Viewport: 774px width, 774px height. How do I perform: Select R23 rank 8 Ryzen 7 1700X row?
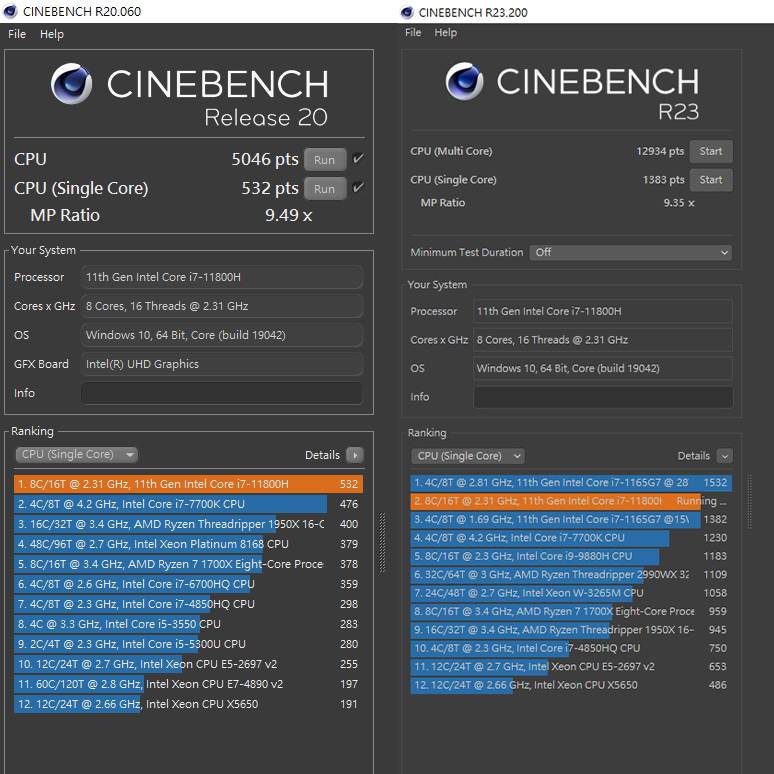tap(571, 612)
